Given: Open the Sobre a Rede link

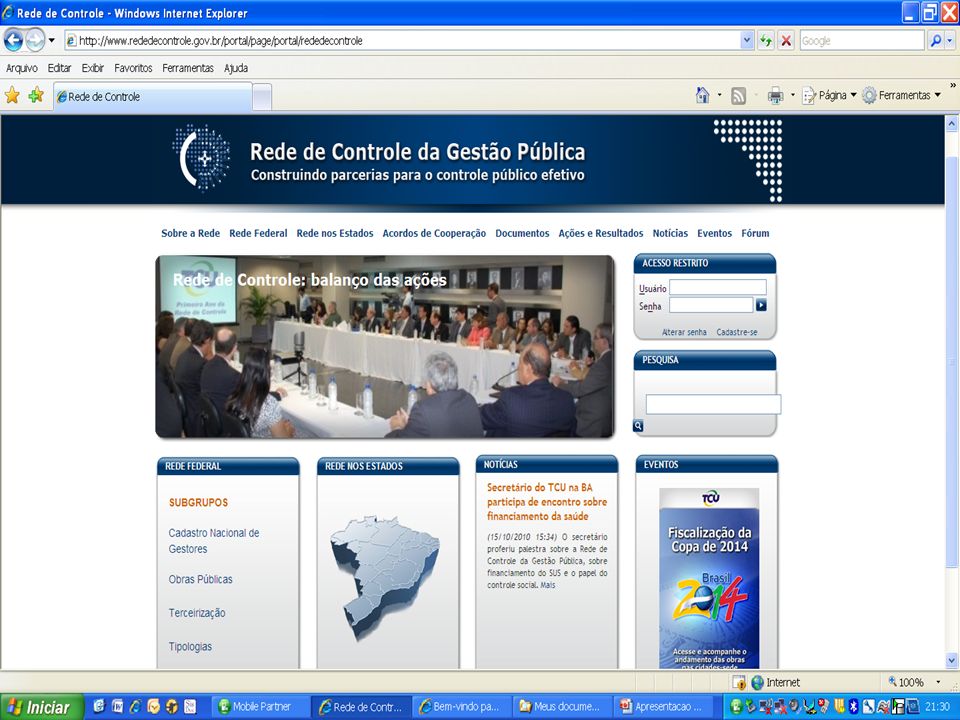Looking at the screenshot, I should [190, 233].
